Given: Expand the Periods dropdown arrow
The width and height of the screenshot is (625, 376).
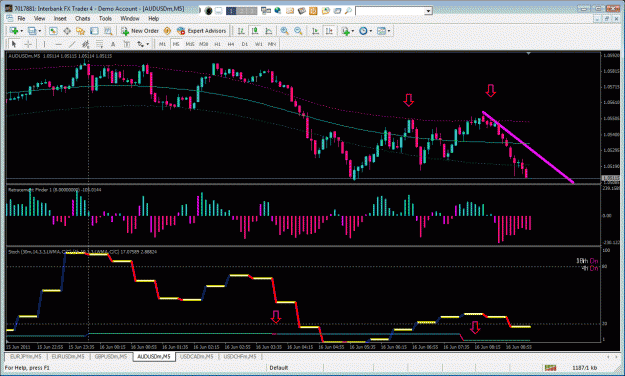Looking at the screenshot, I should coord(371,31).
